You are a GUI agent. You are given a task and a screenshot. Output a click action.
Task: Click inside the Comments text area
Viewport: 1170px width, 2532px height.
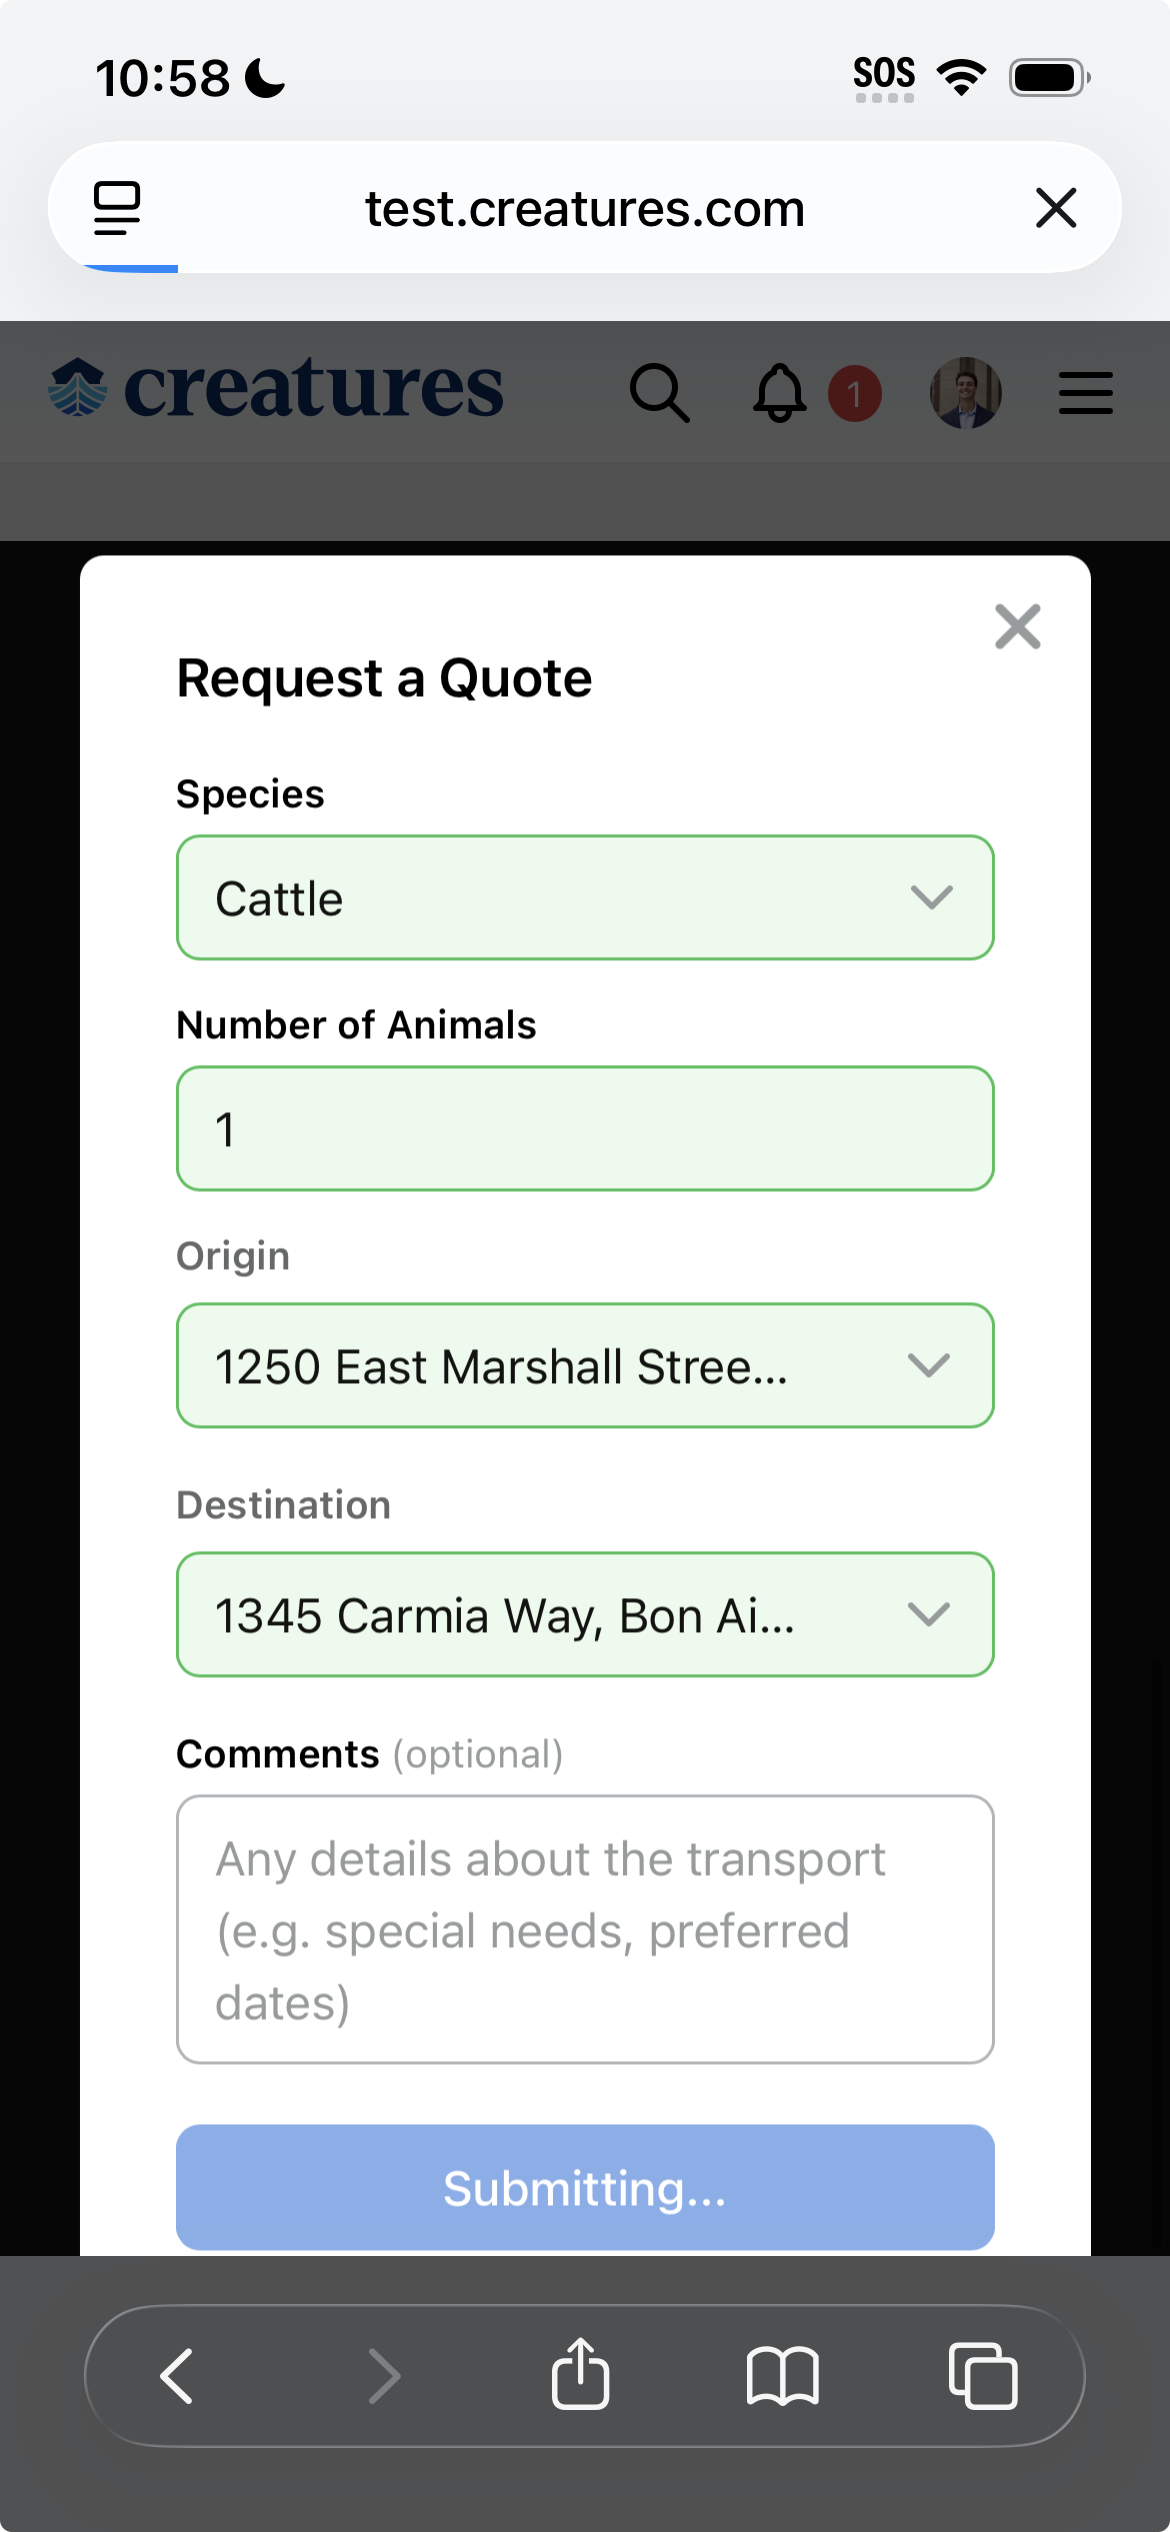(x=585, y=1930)
